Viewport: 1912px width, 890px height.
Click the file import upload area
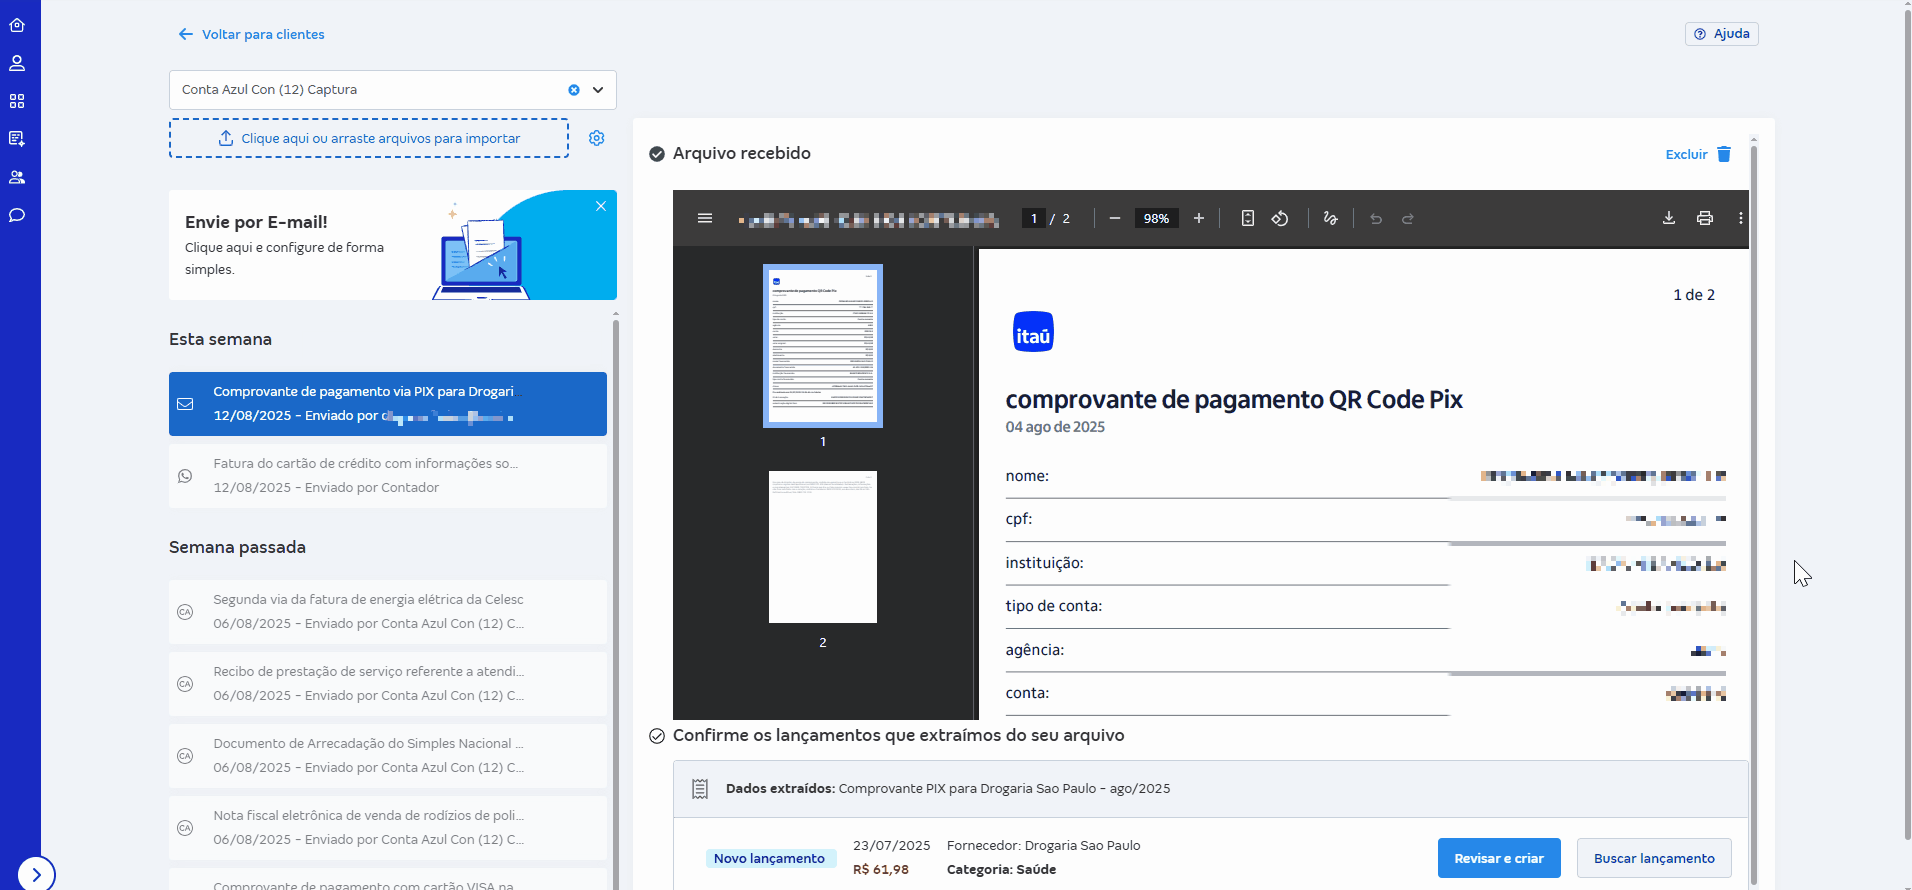click(369, 138)
